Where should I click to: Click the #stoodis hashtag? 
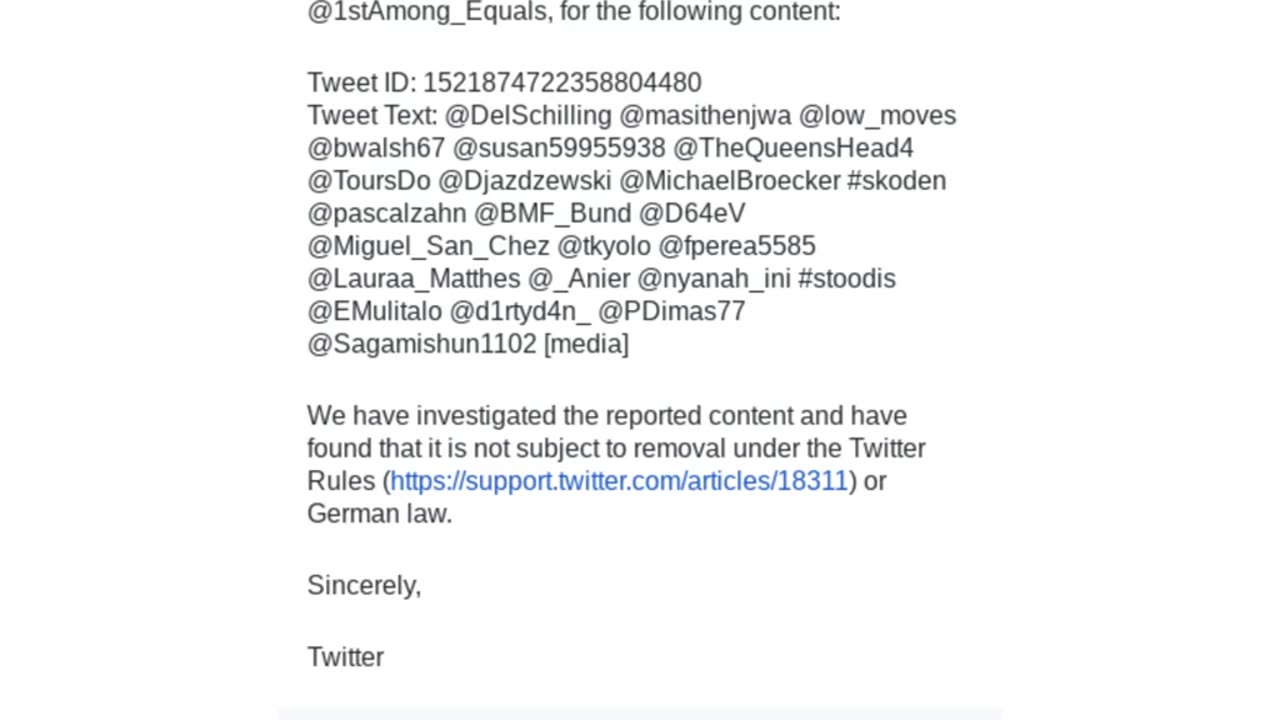point(846,279)
